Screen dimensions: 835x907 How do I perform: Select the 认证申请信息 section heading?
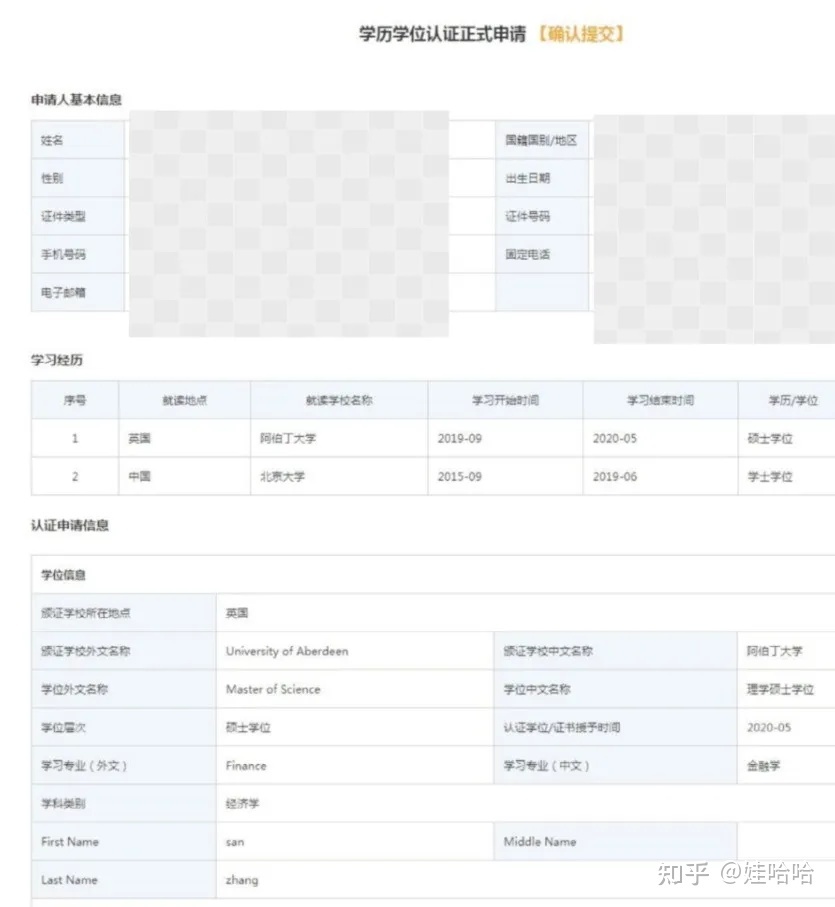pos(70,525)
